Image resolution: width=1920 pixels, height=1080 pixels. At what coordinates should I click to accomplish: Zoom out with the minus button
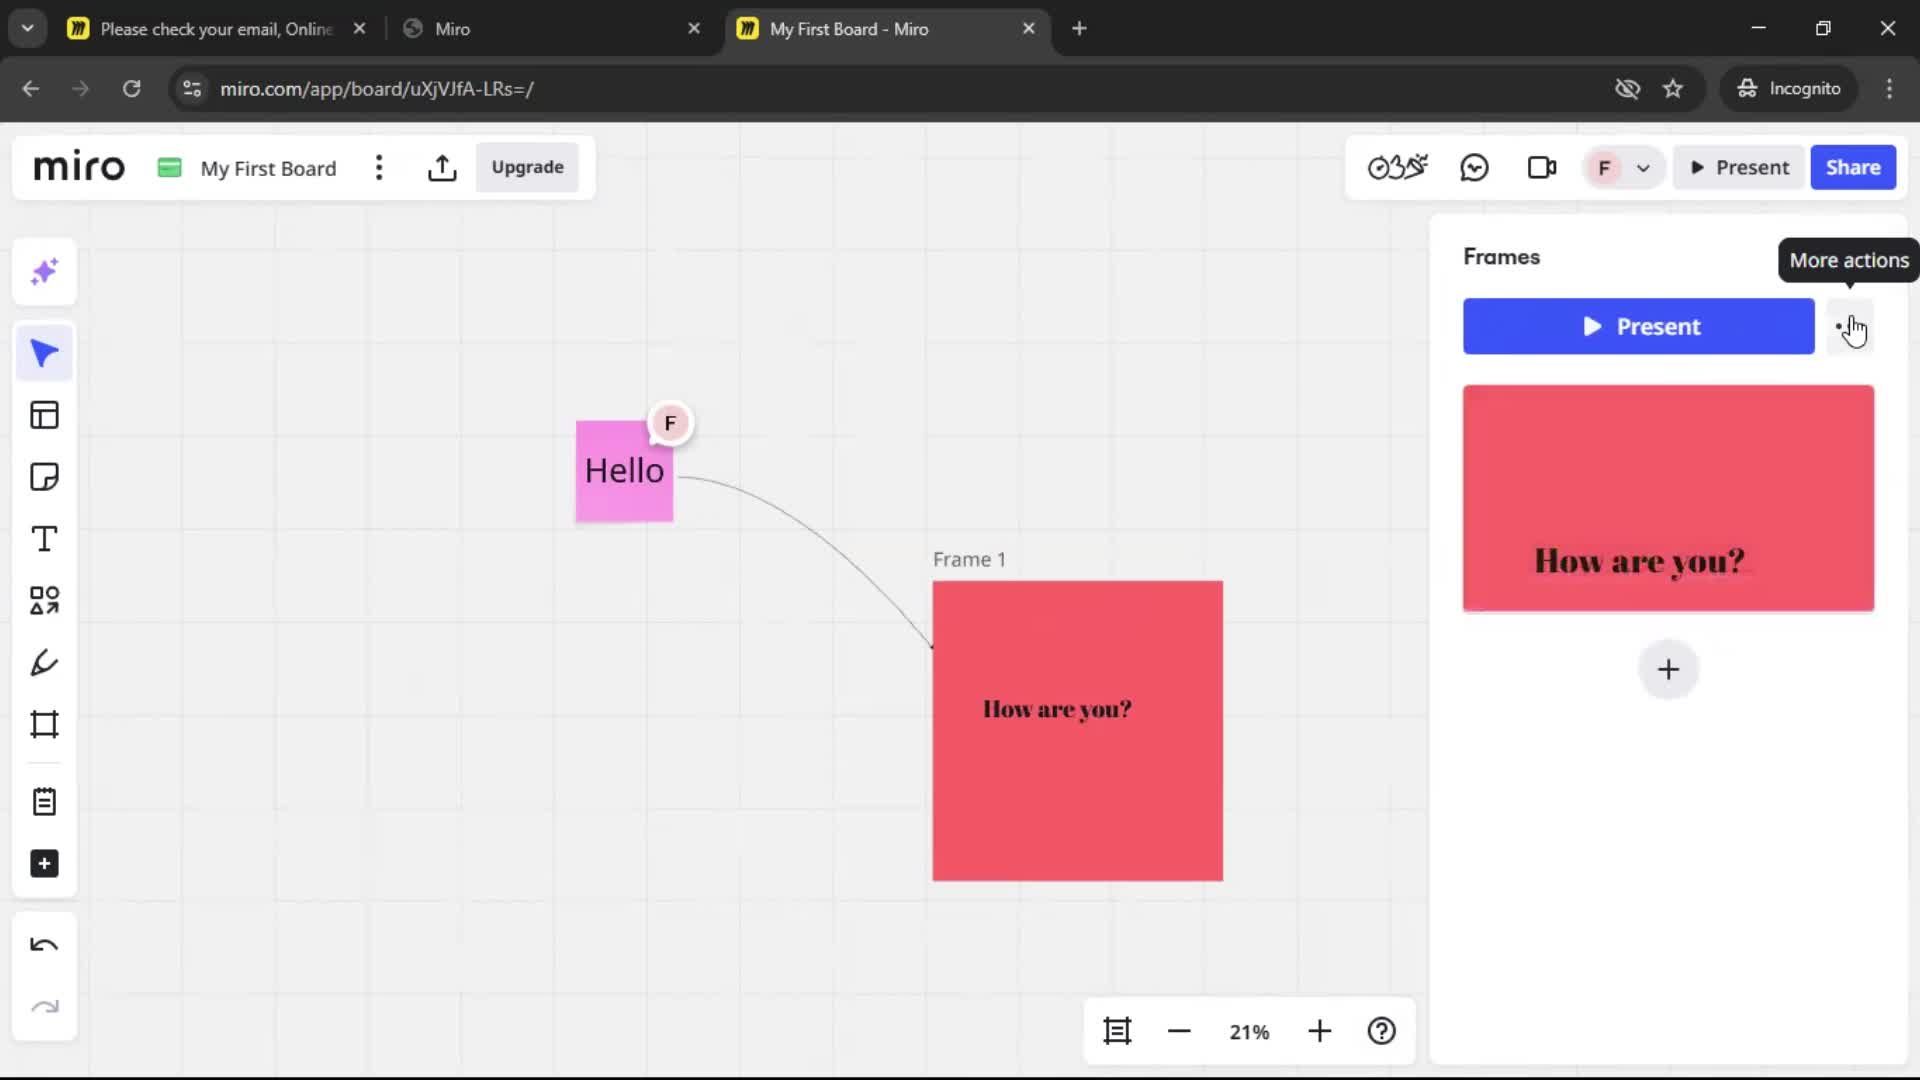click(1179, 1031)
